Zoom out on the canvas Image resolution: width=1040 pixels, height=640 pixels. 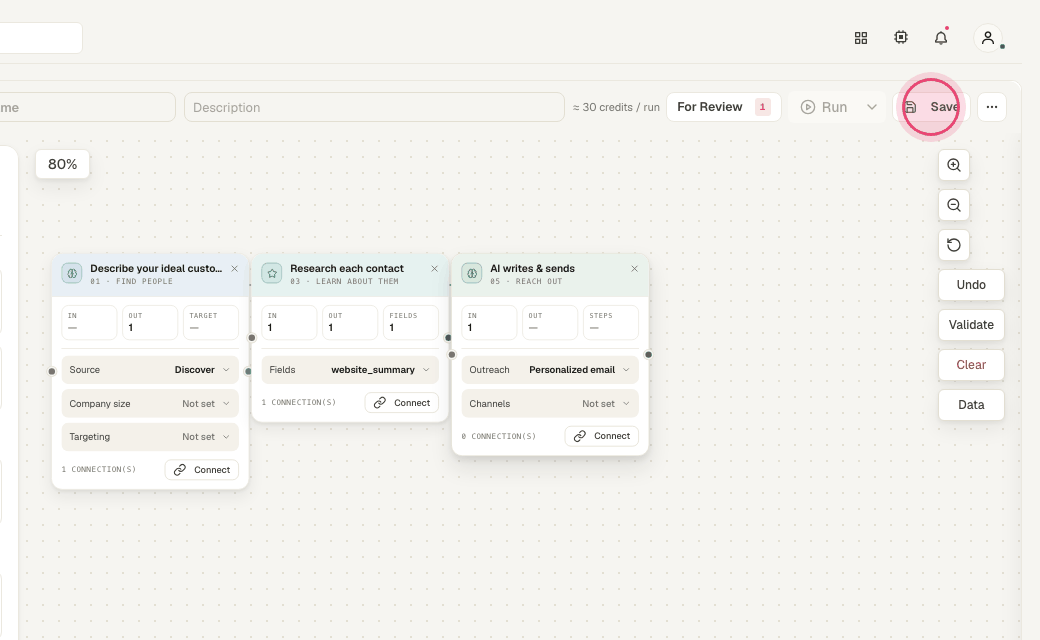(x=954, y=205)
